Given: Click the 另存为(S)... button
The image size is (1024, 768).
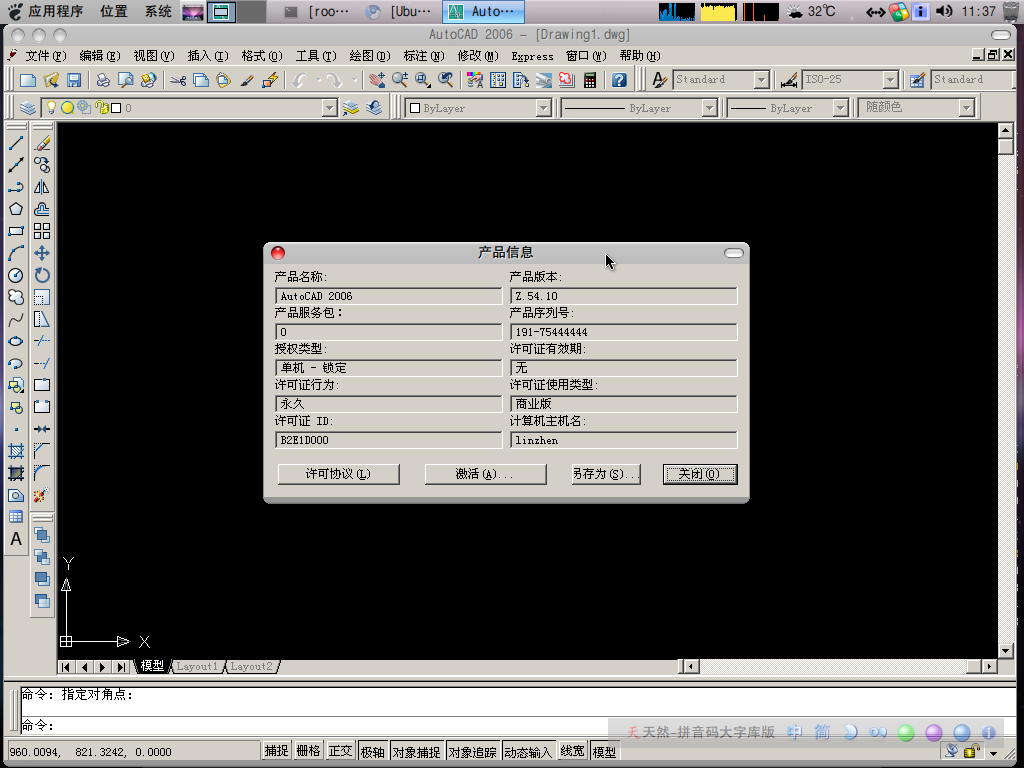Looking at the screenshot, I should pyautogui.click(x=606, y=474).
